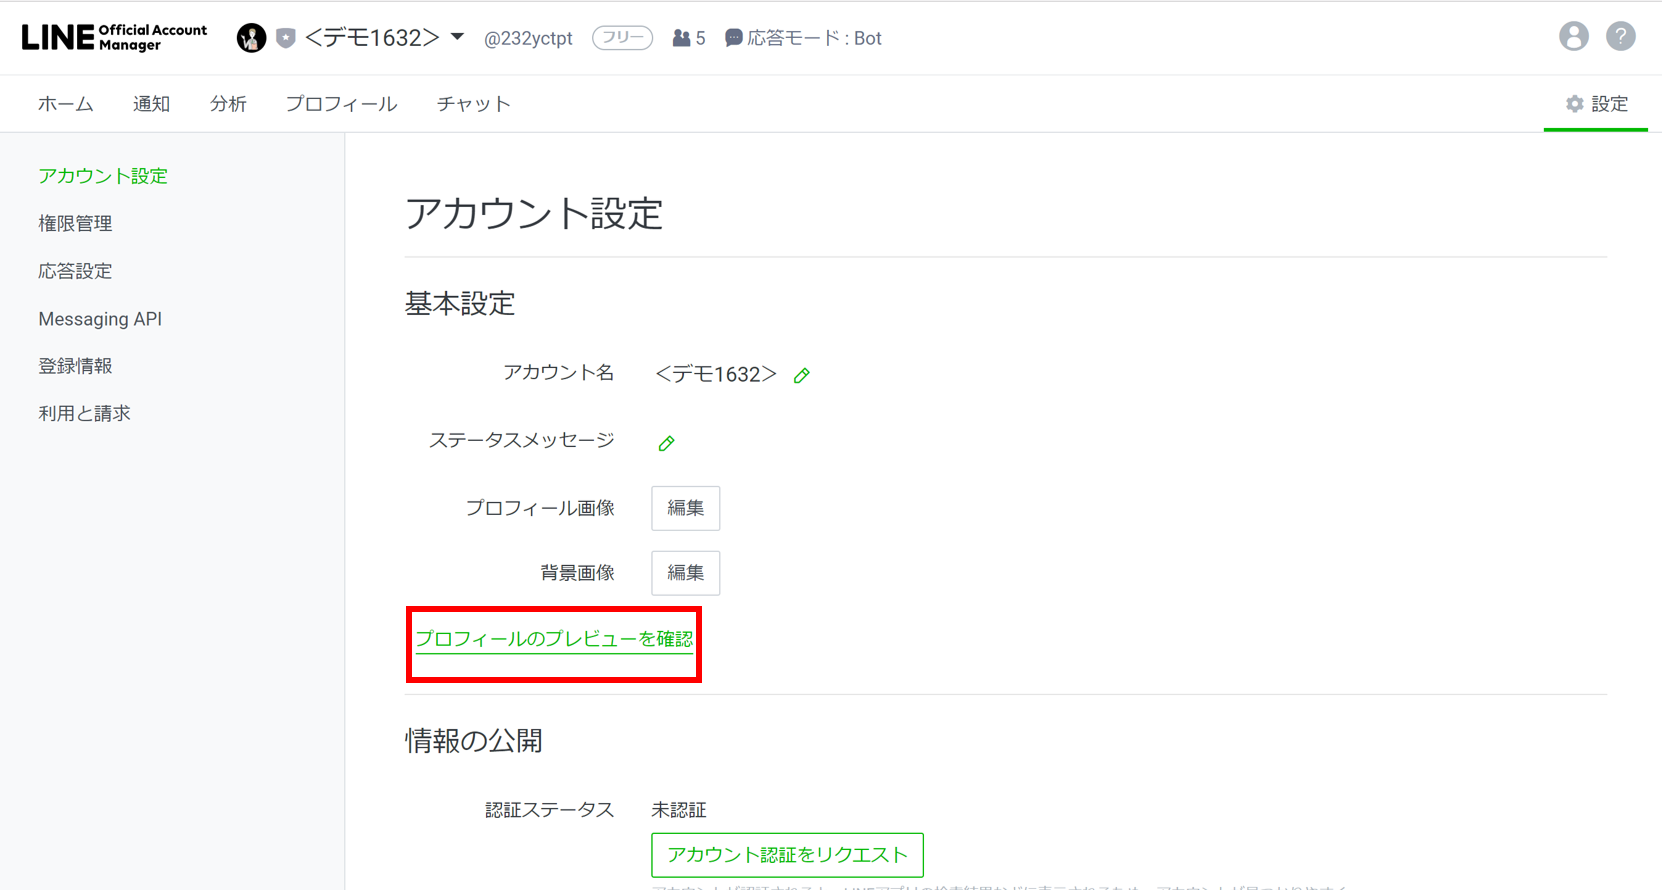1662x890 pixels.
Task: Click the account name value <デモ1632> in 基本設定
Action: (x=716, y=374)
